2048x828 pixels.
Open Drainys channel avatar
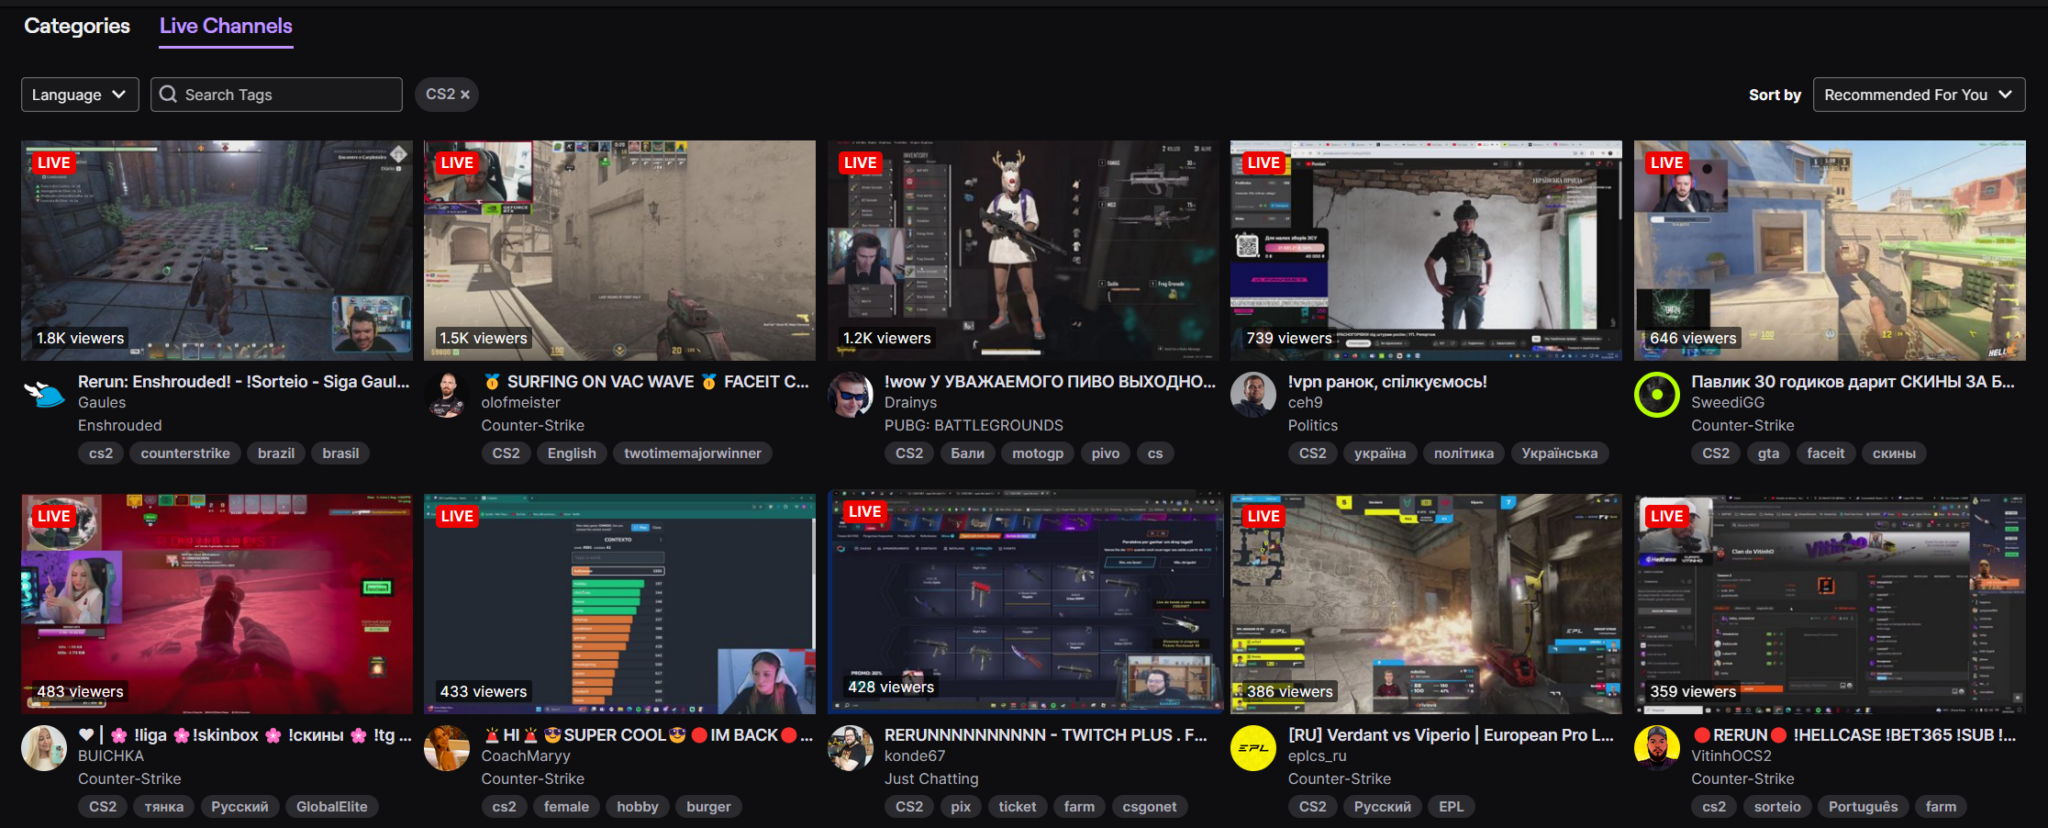click(x=850, y=394)
